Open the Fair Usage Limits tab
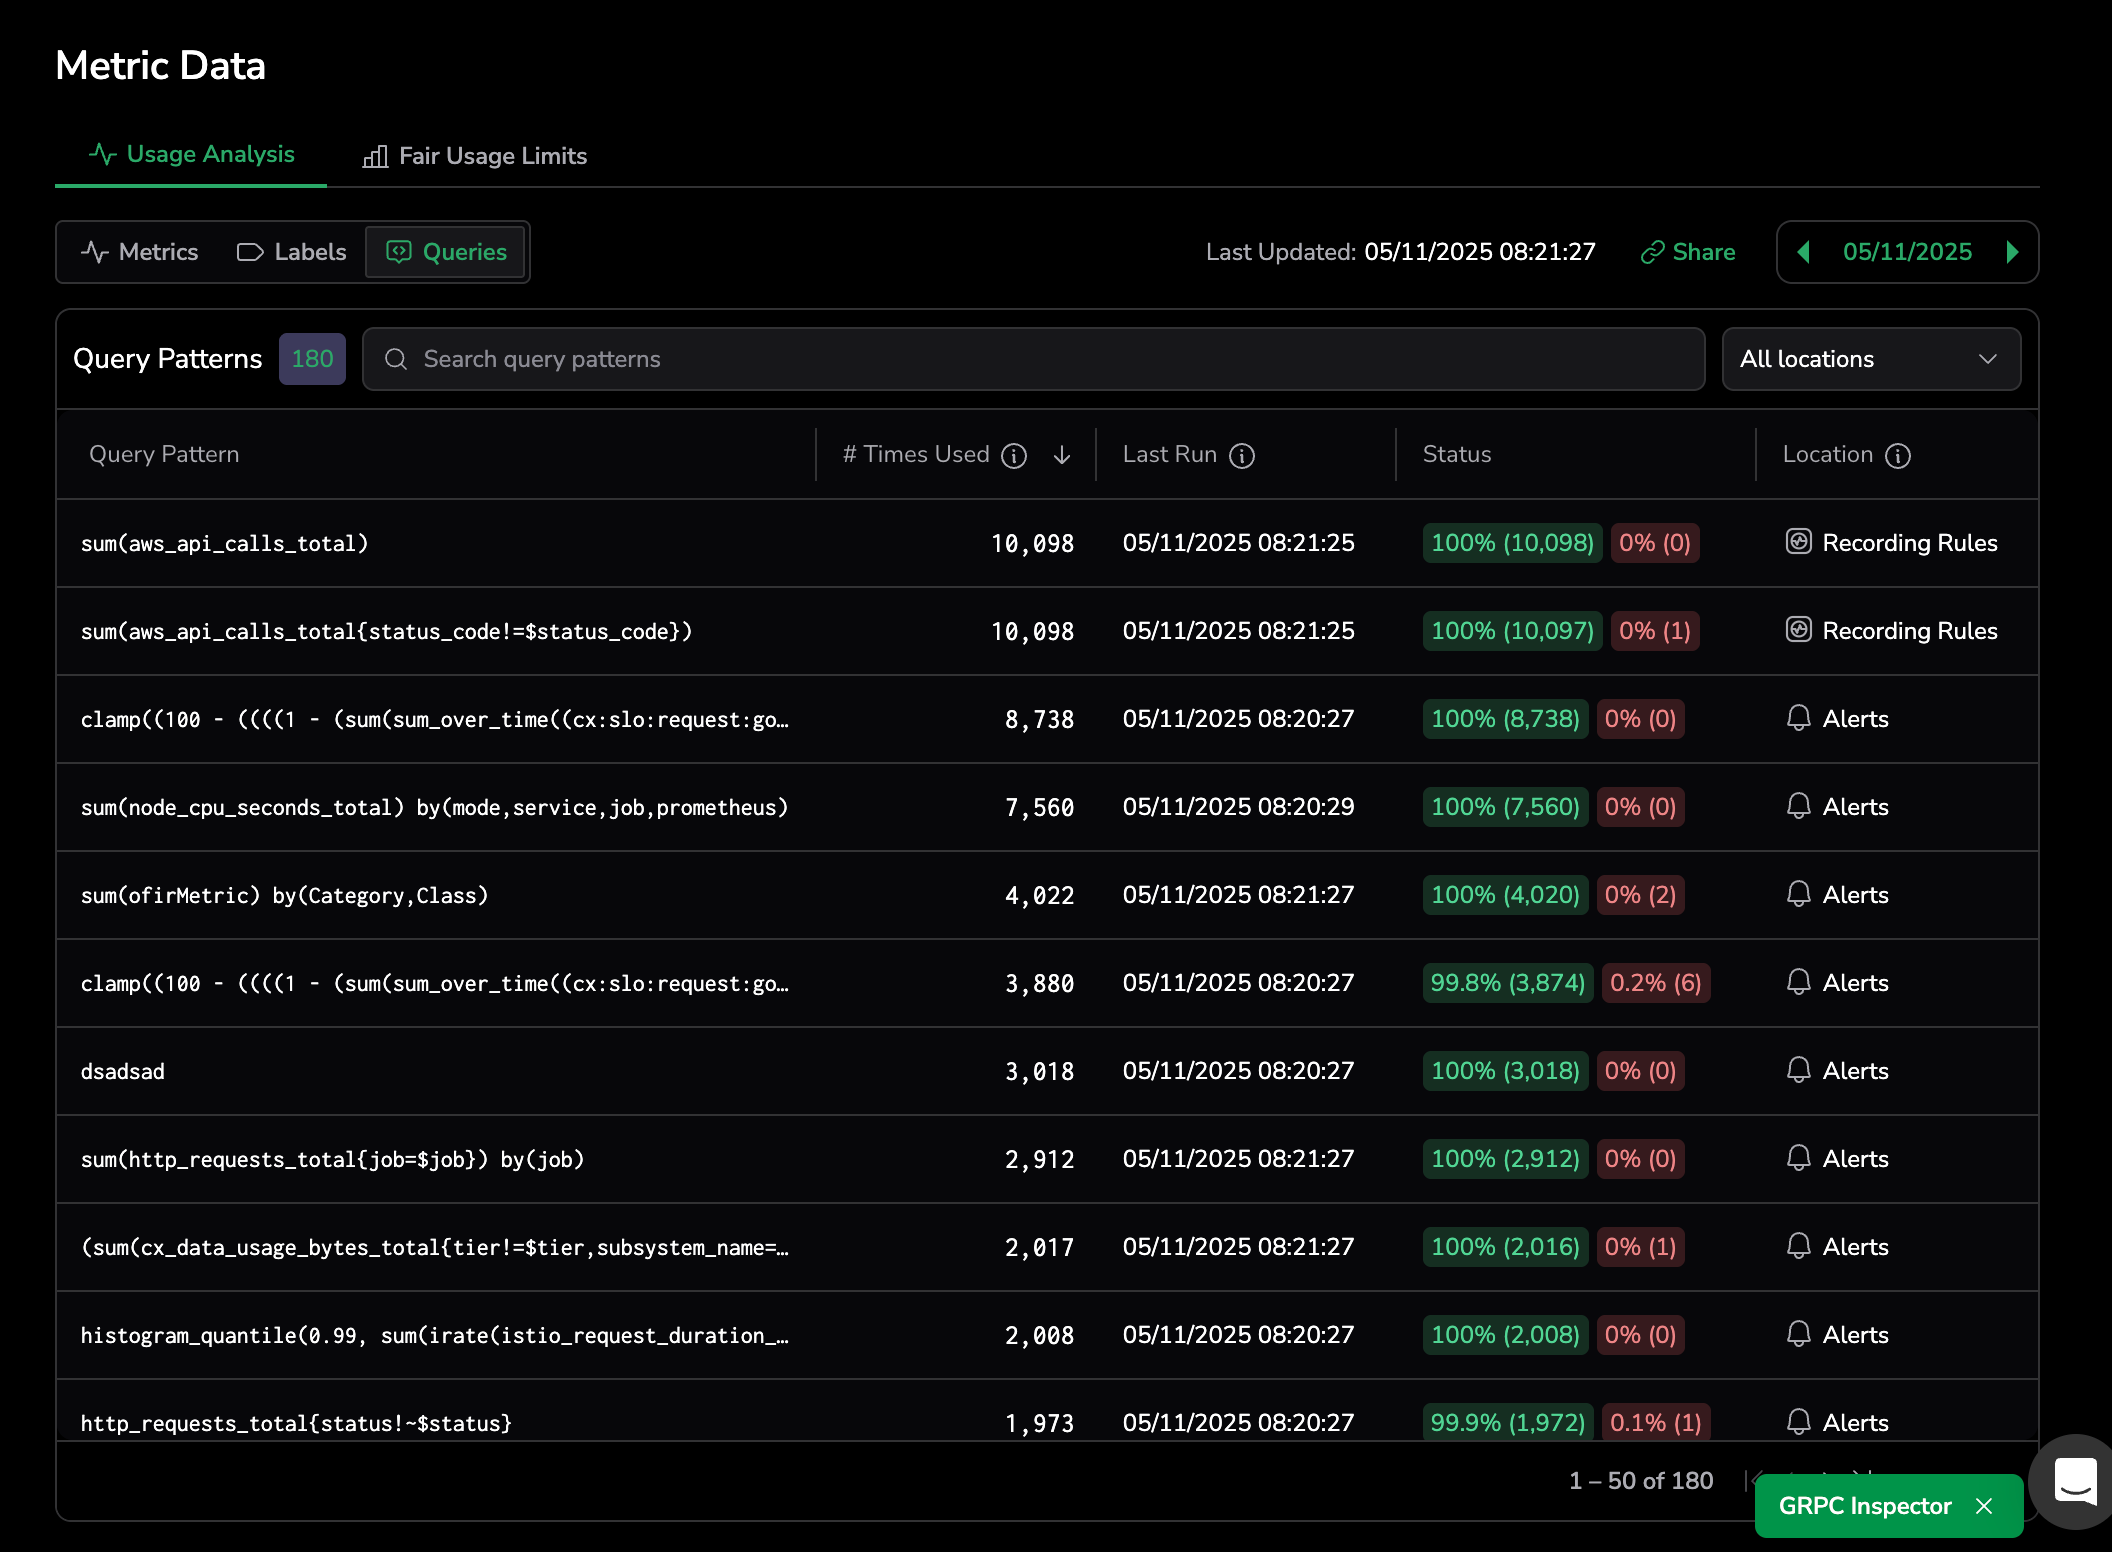The width and height of the screenshot is (2112, 1552). click(x=474, y=156)
